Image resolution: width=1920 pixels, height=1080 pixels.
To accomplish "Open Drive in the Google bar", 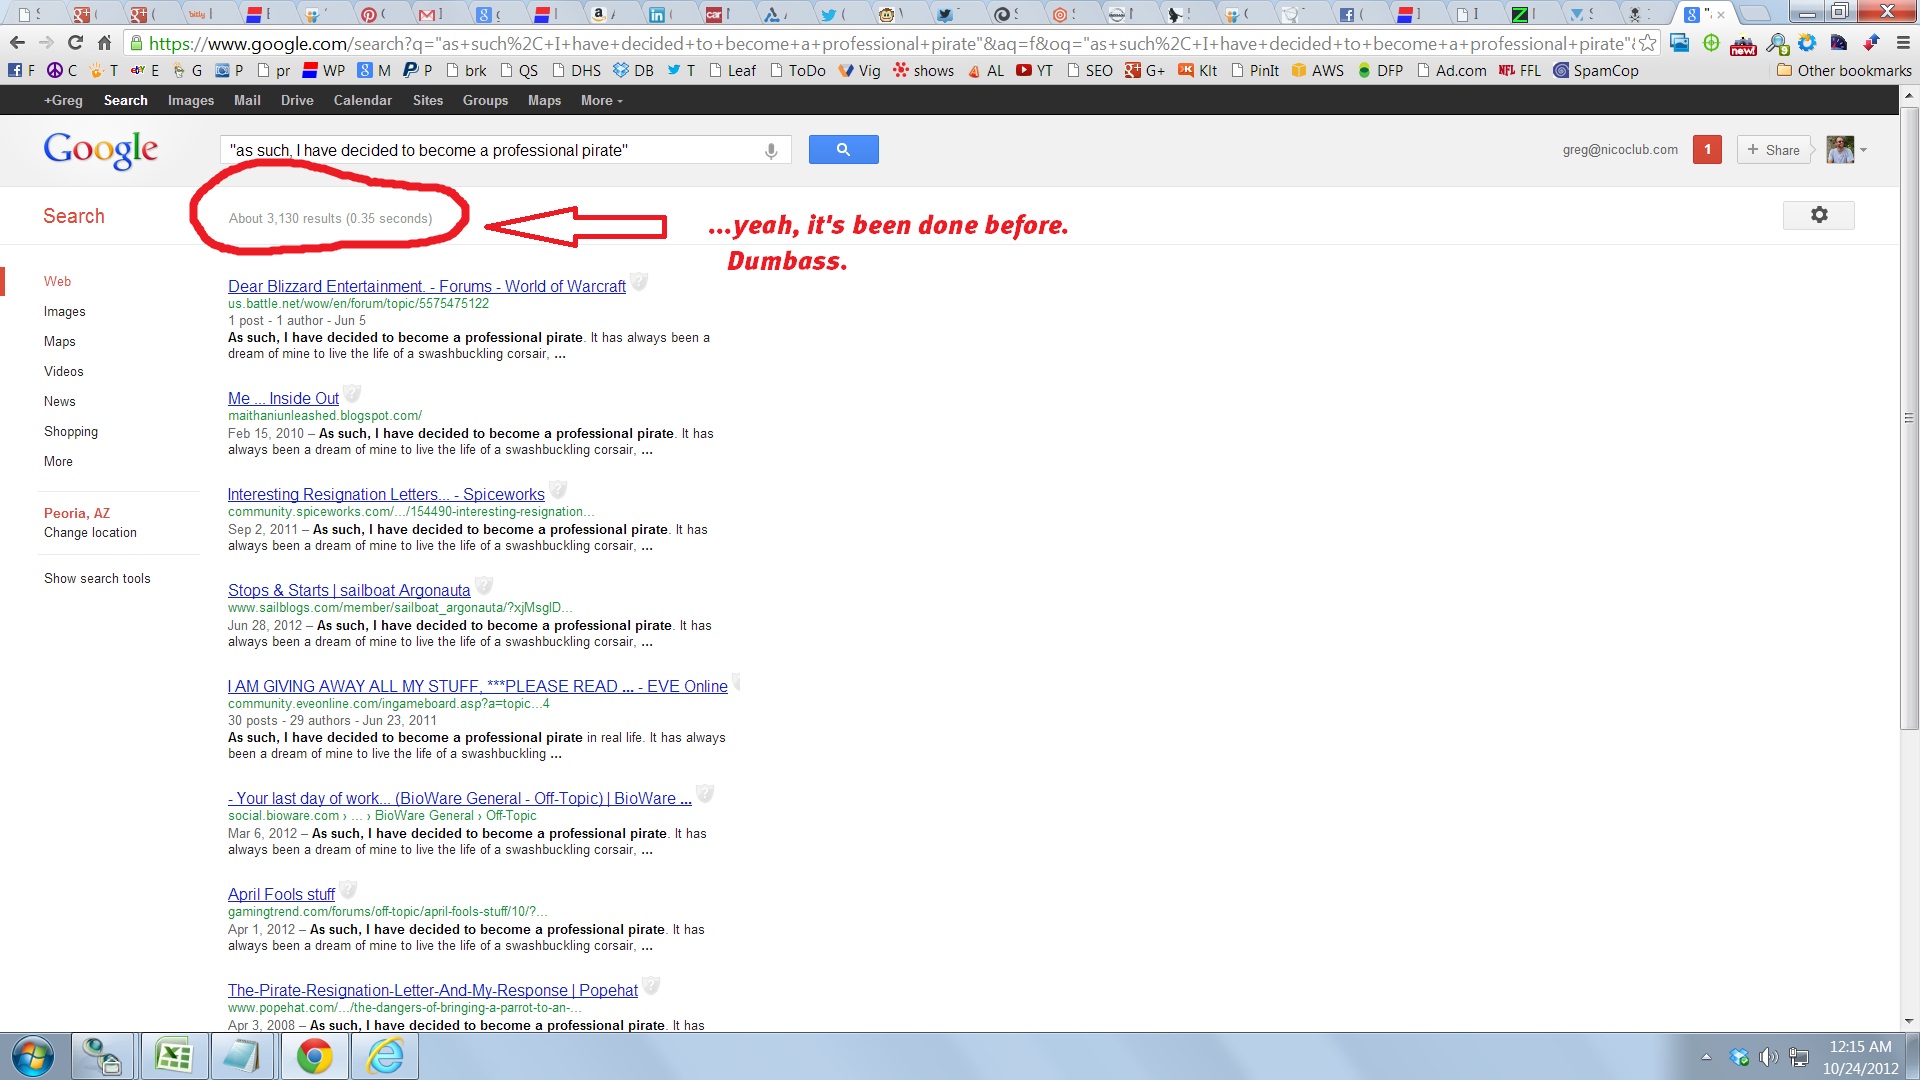I will click(297, 100).
